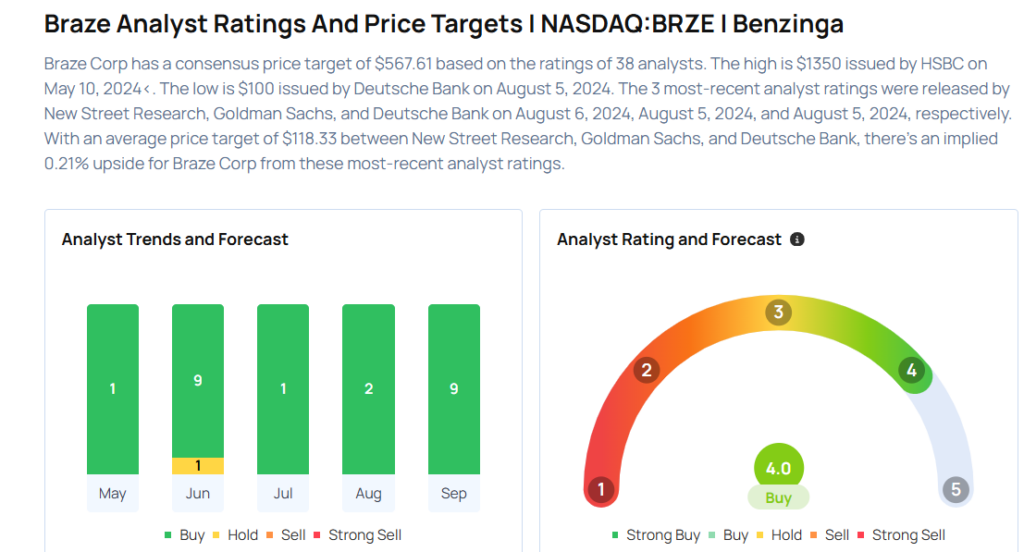The image size is (1024, 552).
Task: Toggle Hold series in trends legend
Action: [x=235, y=535]
